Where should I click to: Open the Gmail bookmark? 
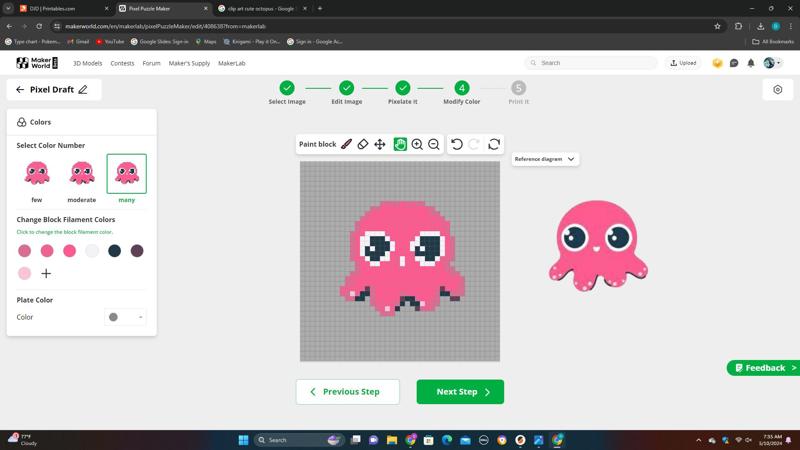(78, 41)
